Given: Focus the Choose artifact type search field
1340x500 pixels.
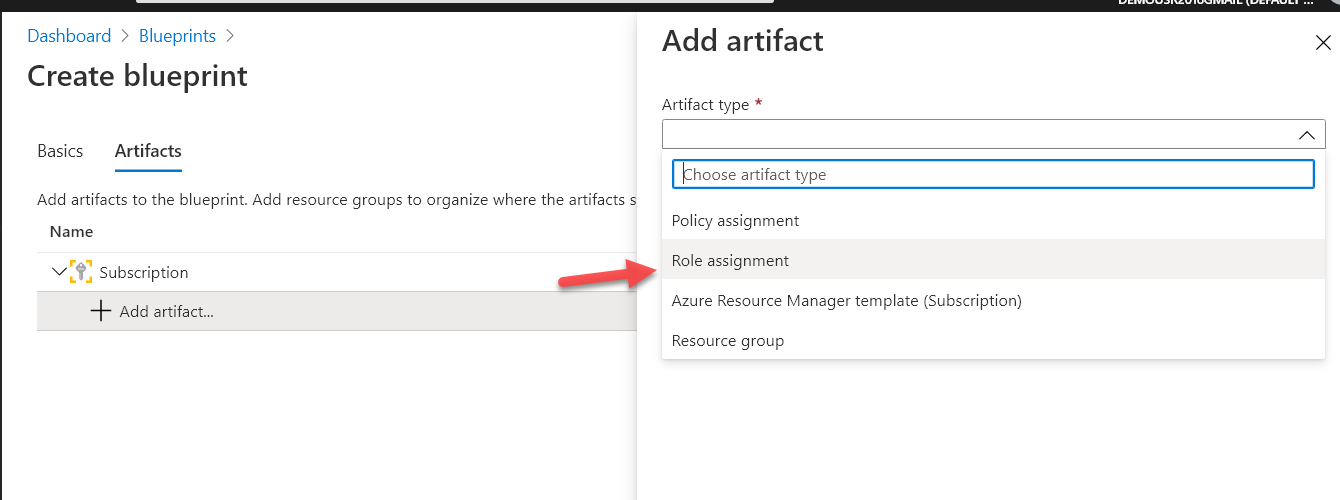Looking at the screenshot, I should (993, 174).
